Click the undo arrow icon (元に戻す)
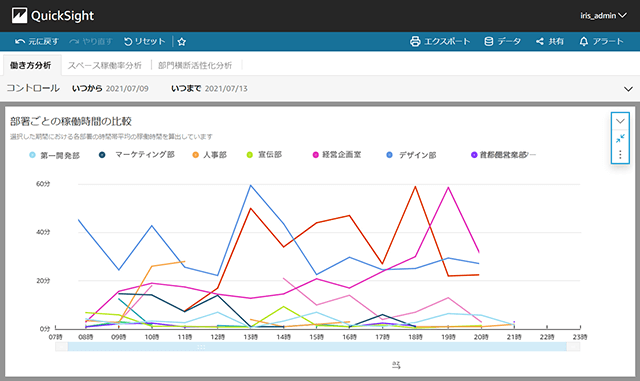640x381 pixels. (20, 41)
